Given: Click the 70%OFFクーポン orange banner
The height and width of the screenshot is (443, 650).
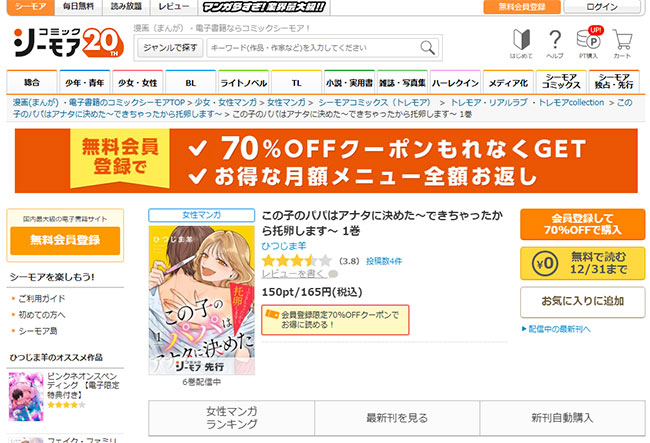Looking at the screenshot, I should click(x=326, y=161).
